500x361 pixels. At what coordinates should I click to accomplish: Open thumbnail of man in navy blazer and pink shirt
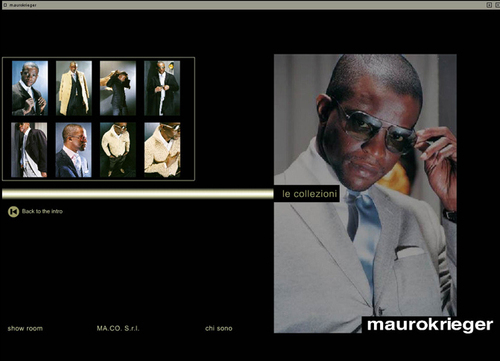(x=73, y=150)
